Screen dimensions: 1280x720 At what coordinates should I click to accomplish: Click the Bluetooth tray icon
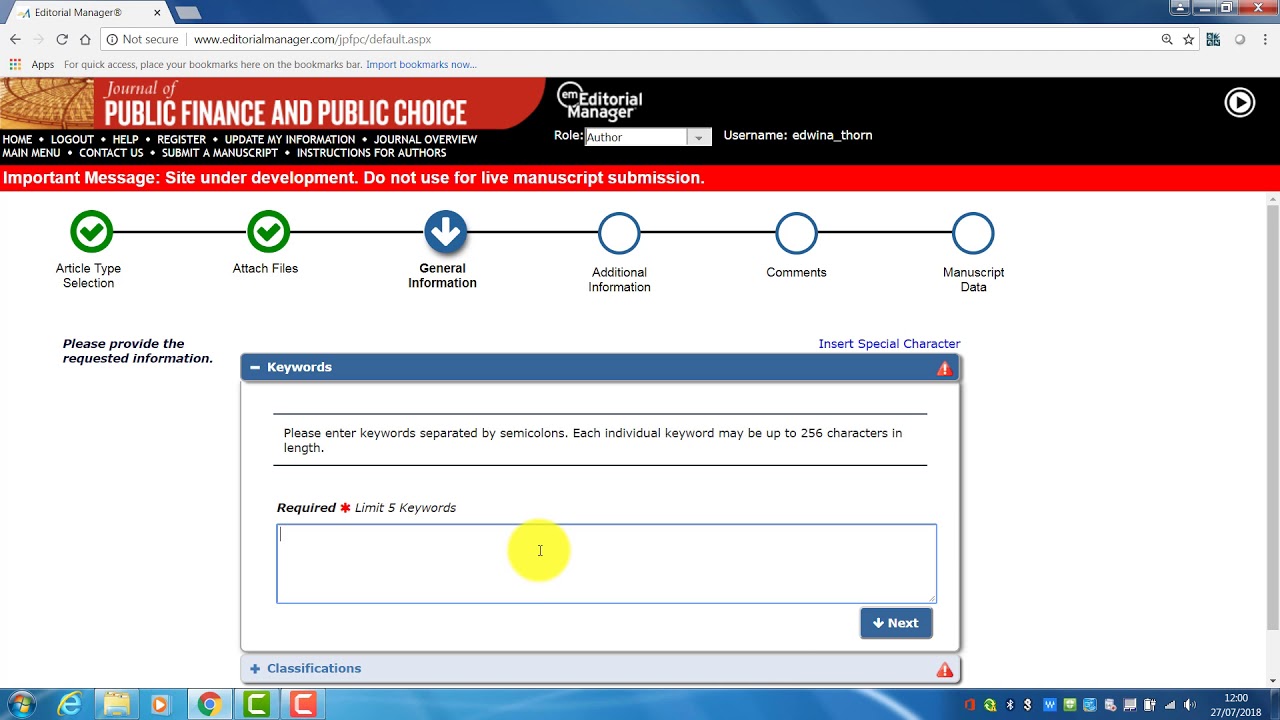1009,705
